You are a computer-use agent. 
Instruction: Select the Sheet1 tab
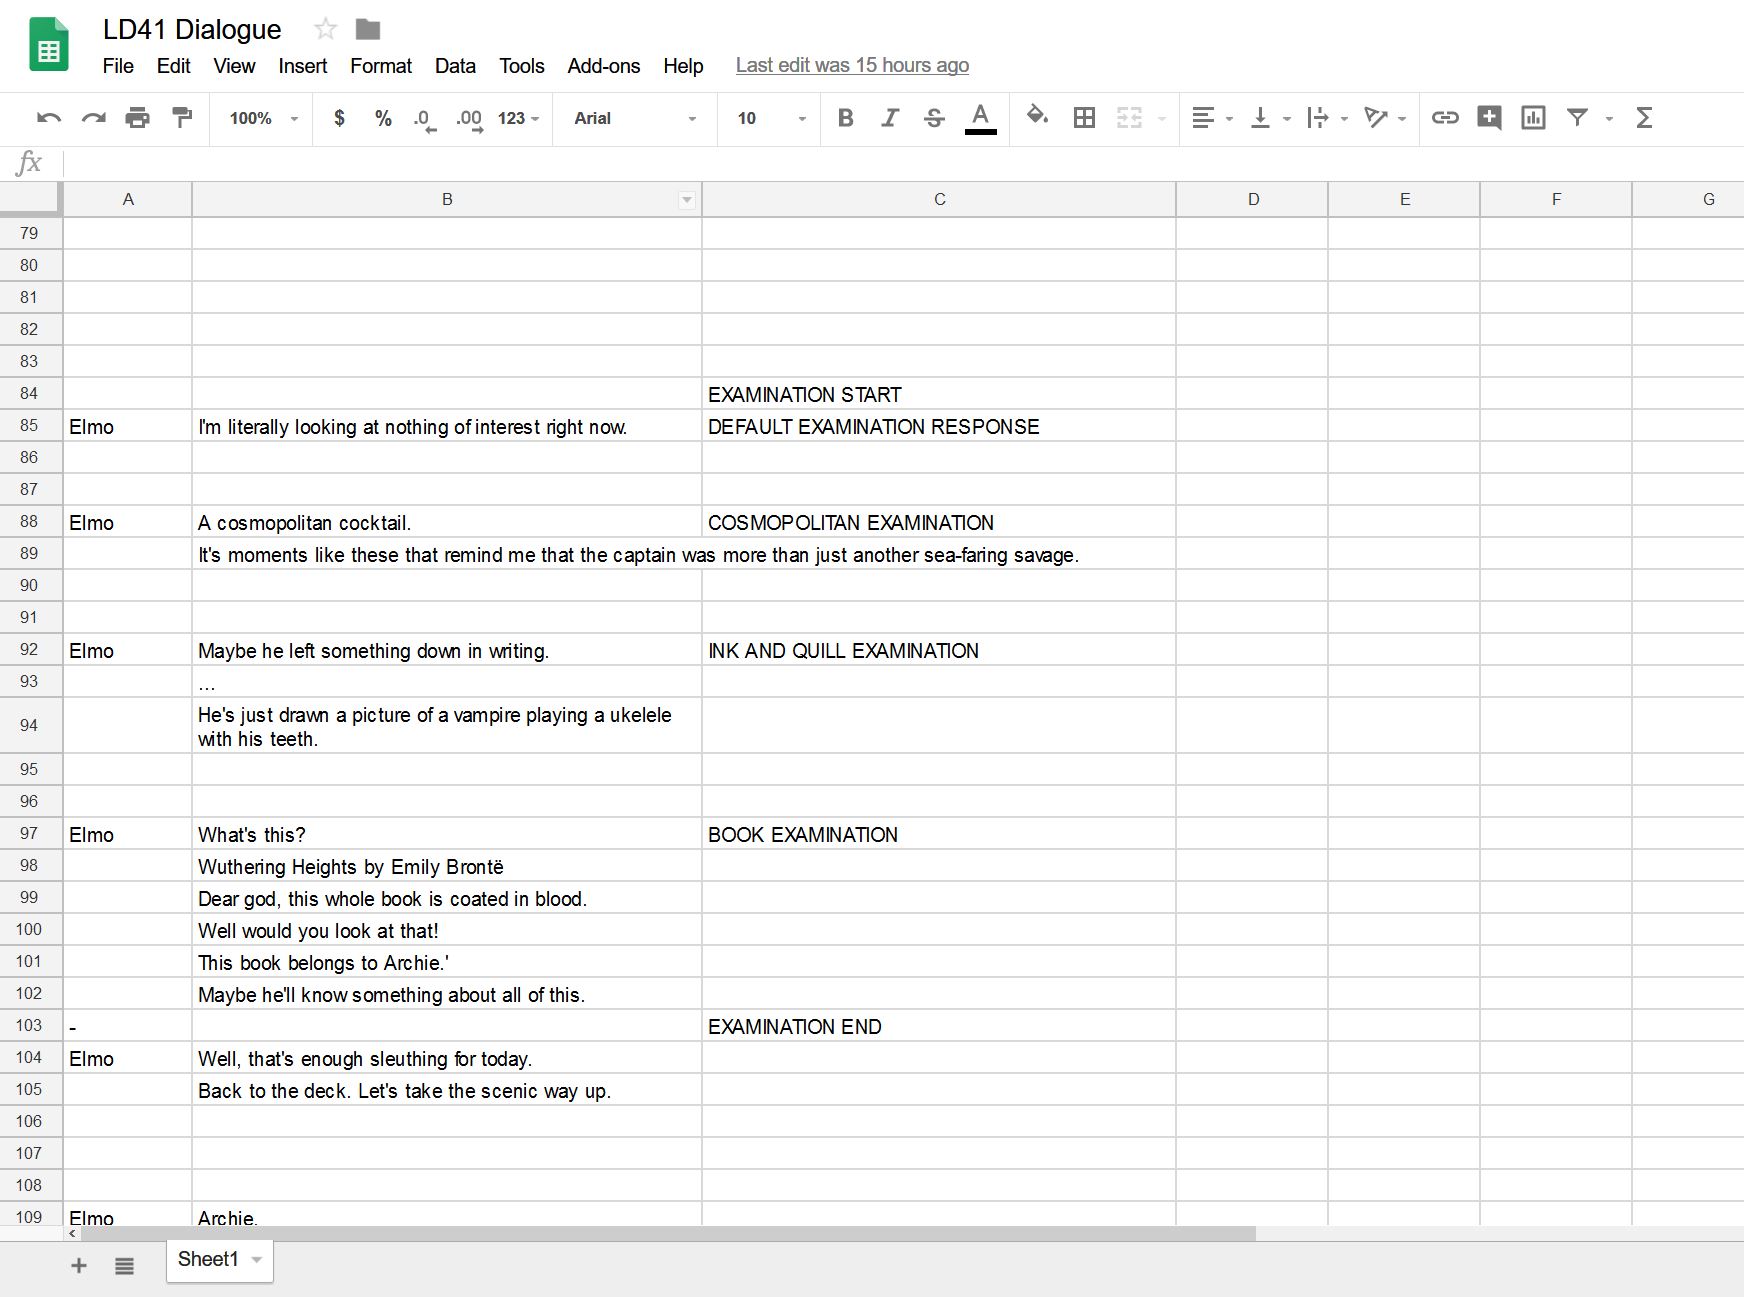click(x=219, y=1260)
